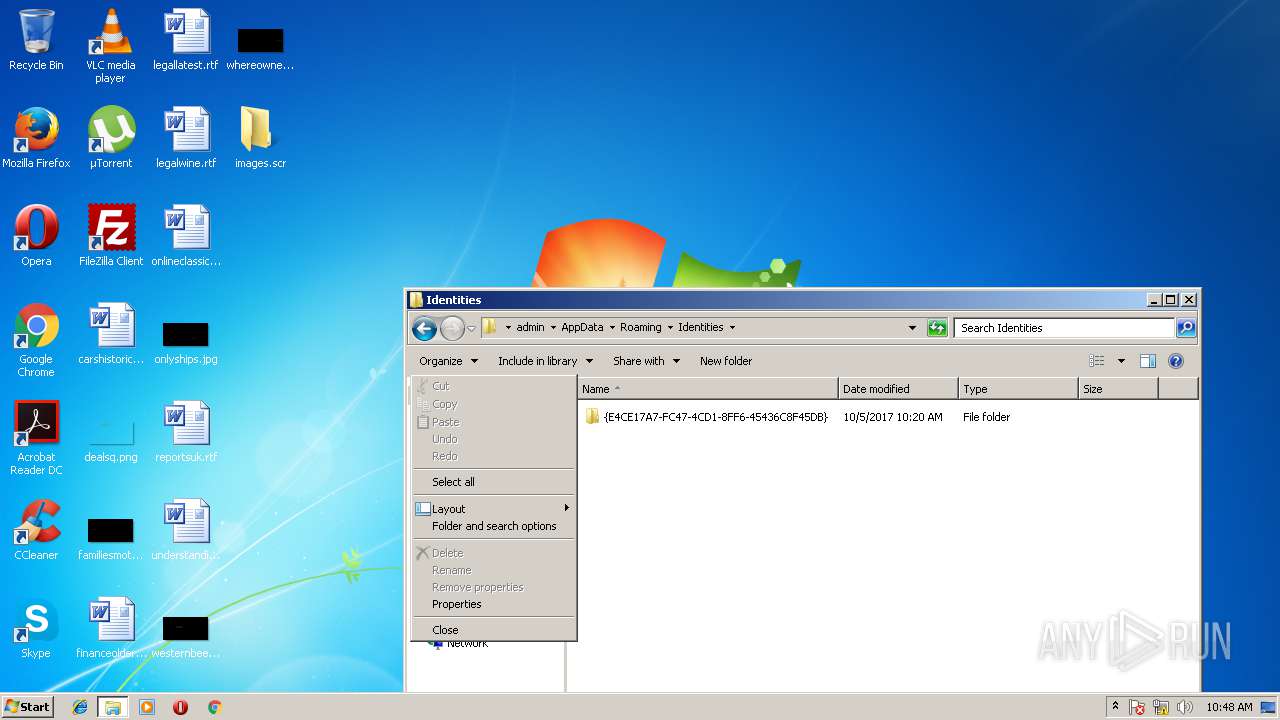
Task: Click the Explorer taskbar button
Action: pyautogui.click(x=113, y=707)
